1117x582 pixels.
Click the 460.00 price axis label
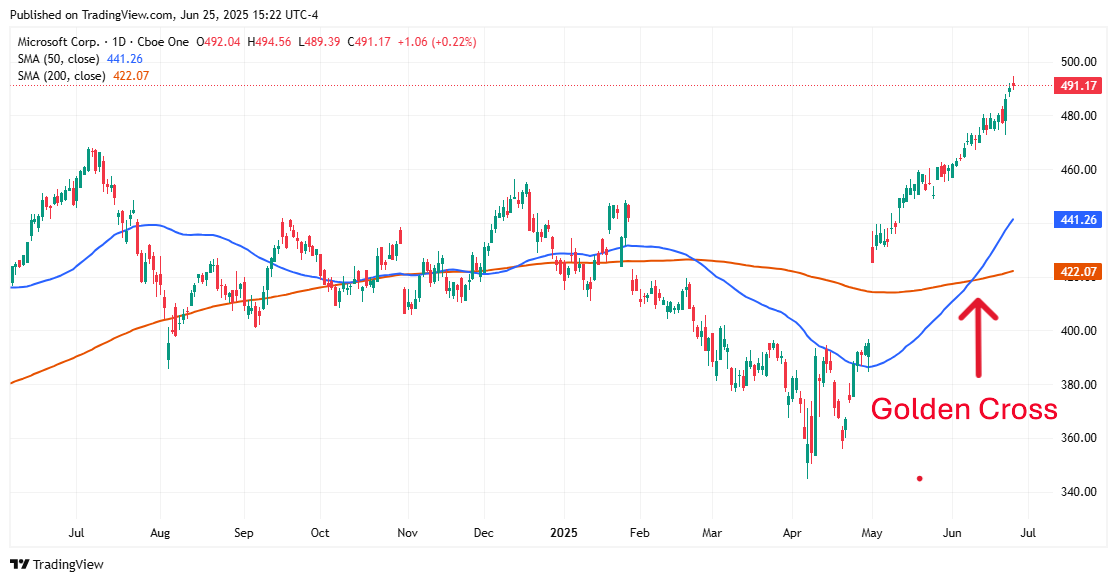coord(1079,170)
